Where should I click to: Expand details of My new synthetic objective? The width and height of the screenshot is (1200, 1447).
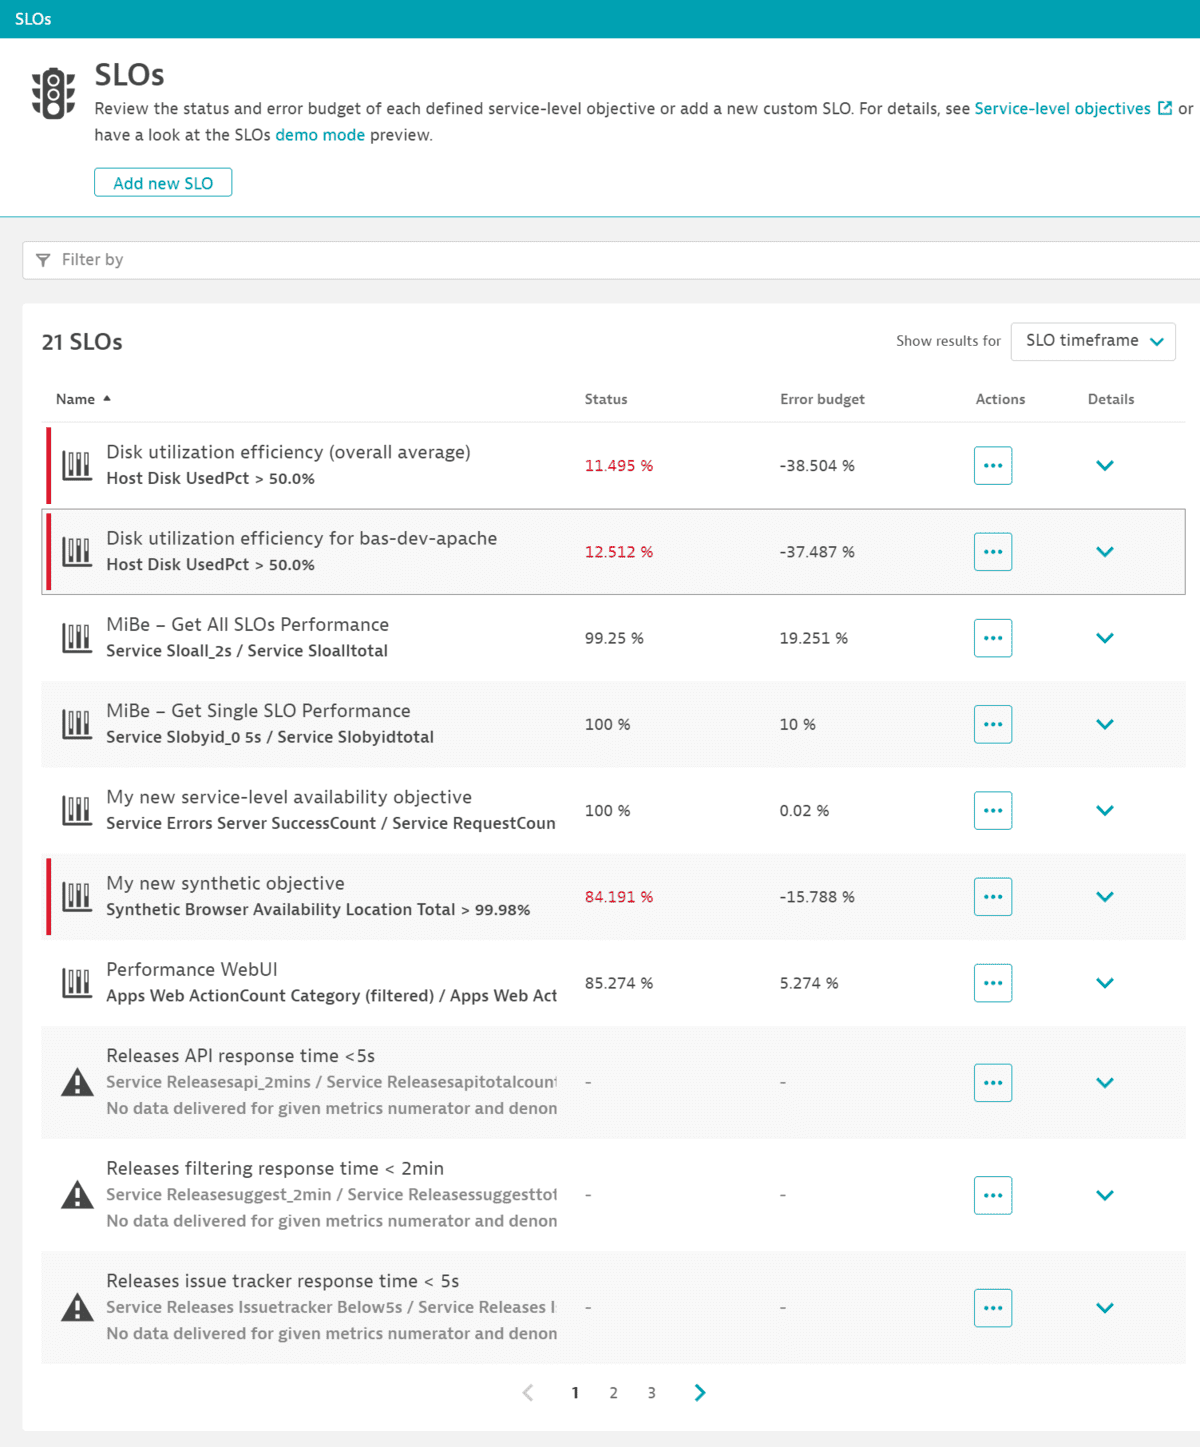pos(1105,897)
